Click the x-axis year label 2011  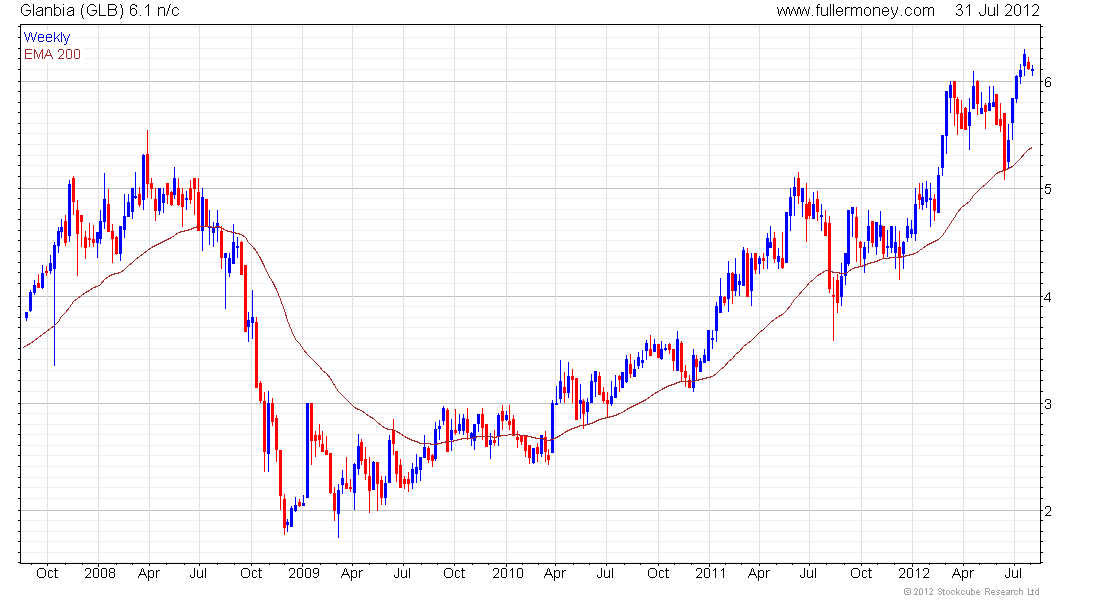tap(711, 573)
